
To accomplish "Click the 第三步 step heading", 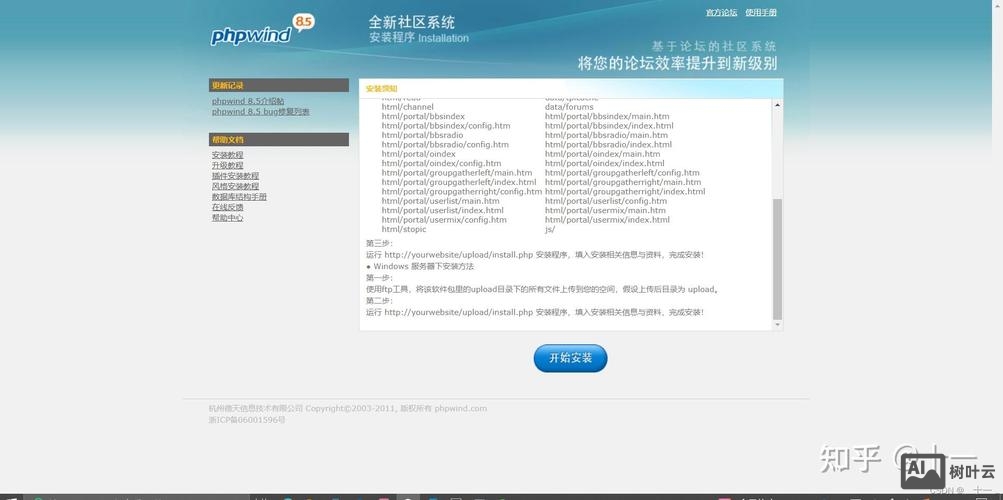I will pyautogui.click(x=379, y=243).
